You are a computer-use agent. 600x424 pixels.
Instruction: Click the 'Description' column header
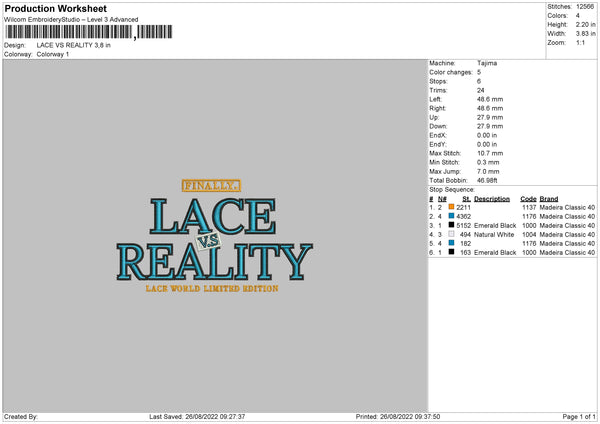(492, 199)
